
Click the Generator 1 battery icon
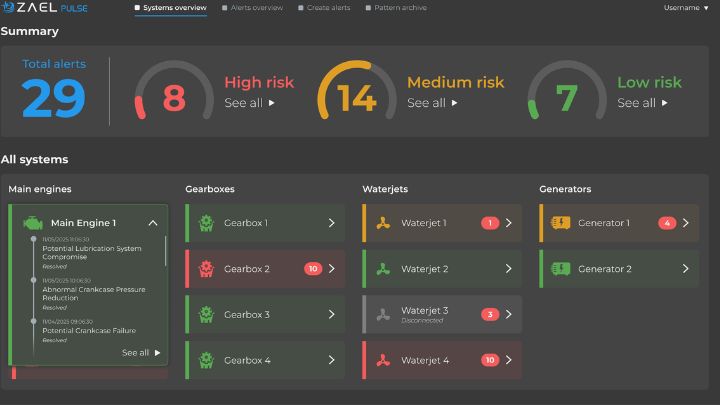(x=561, y=223)
